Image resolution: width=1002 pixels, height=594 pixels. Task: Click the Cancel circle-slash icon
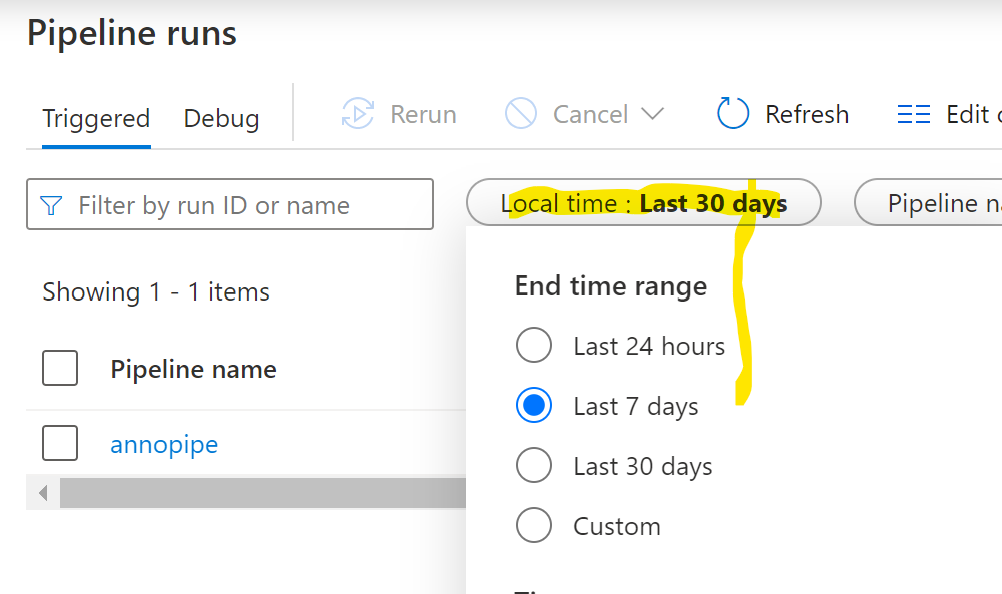(521, 114)
